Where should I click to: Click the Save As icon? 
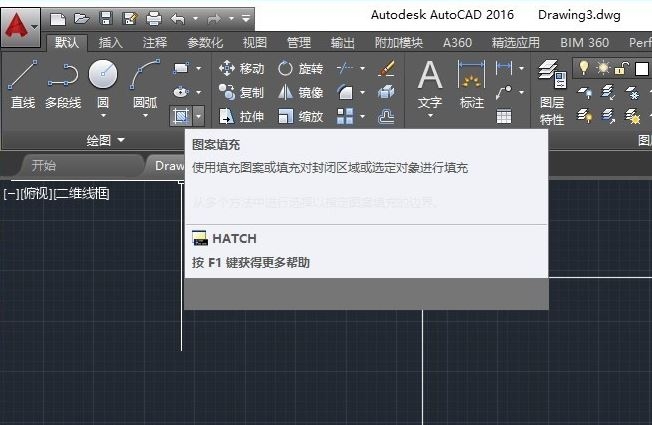[x=130, y=18]
